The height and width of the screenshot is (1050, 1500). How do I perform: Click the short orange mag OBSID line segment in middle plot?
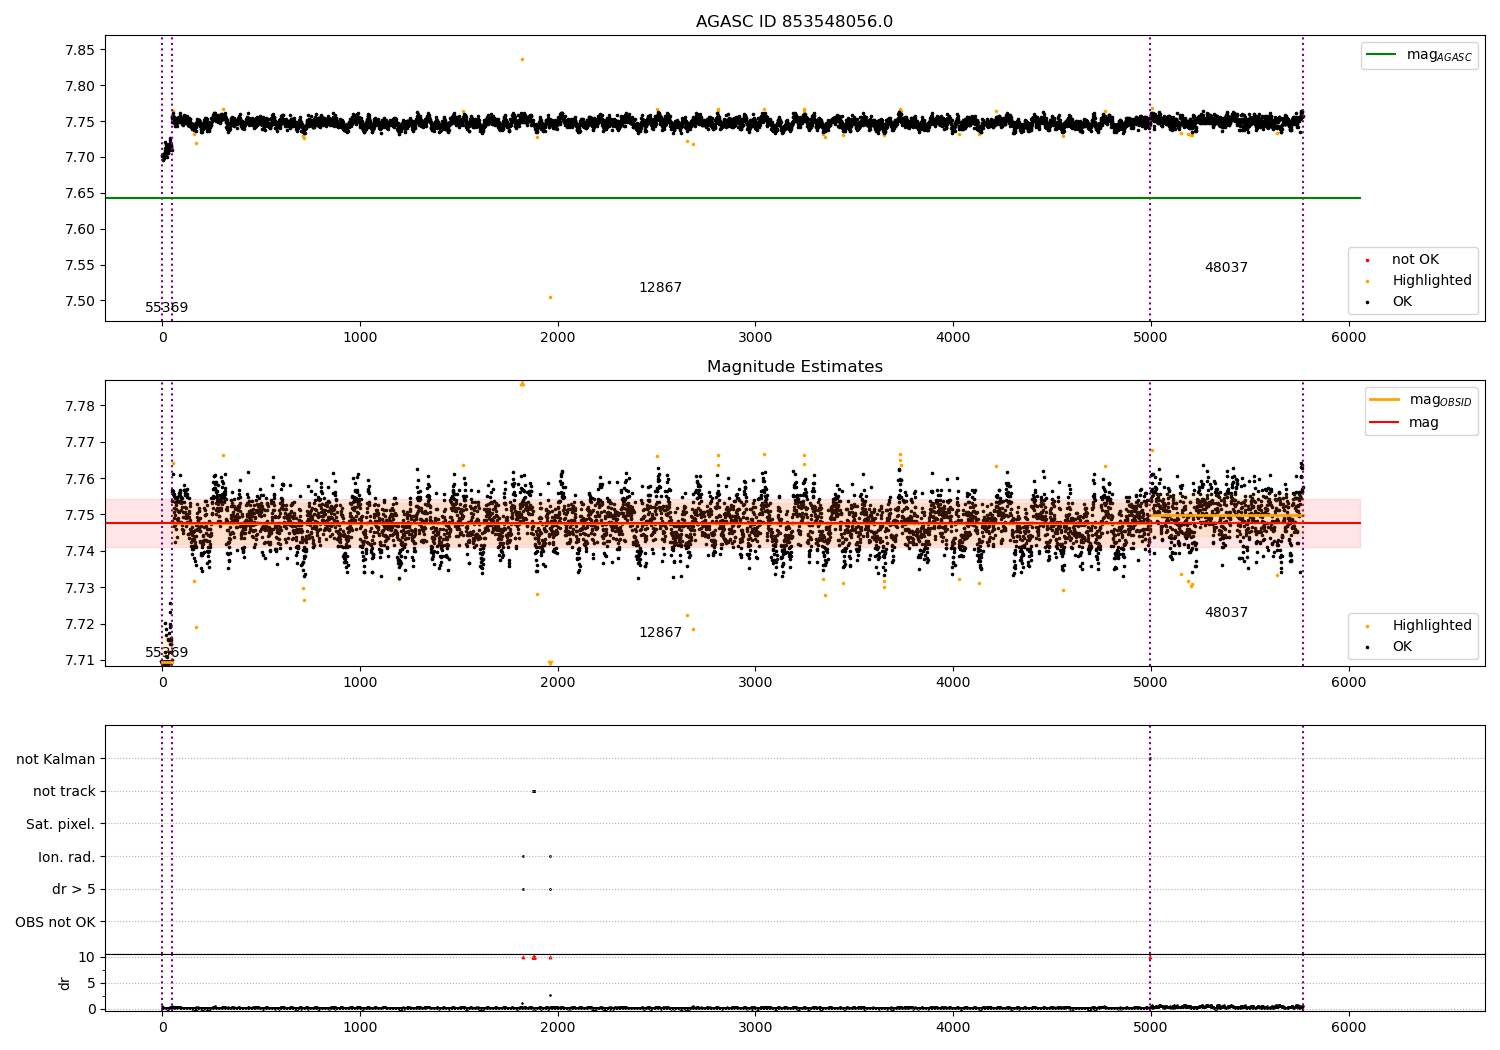[1226, 515]
